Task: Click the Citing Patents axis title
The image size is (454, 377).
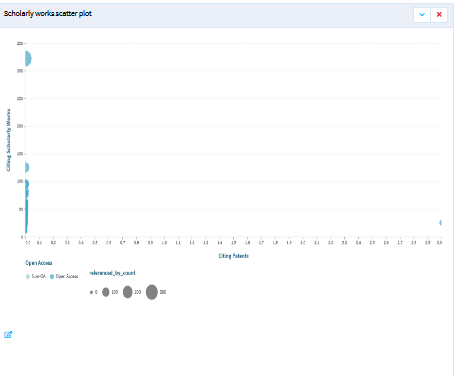Action: point(234,256)
